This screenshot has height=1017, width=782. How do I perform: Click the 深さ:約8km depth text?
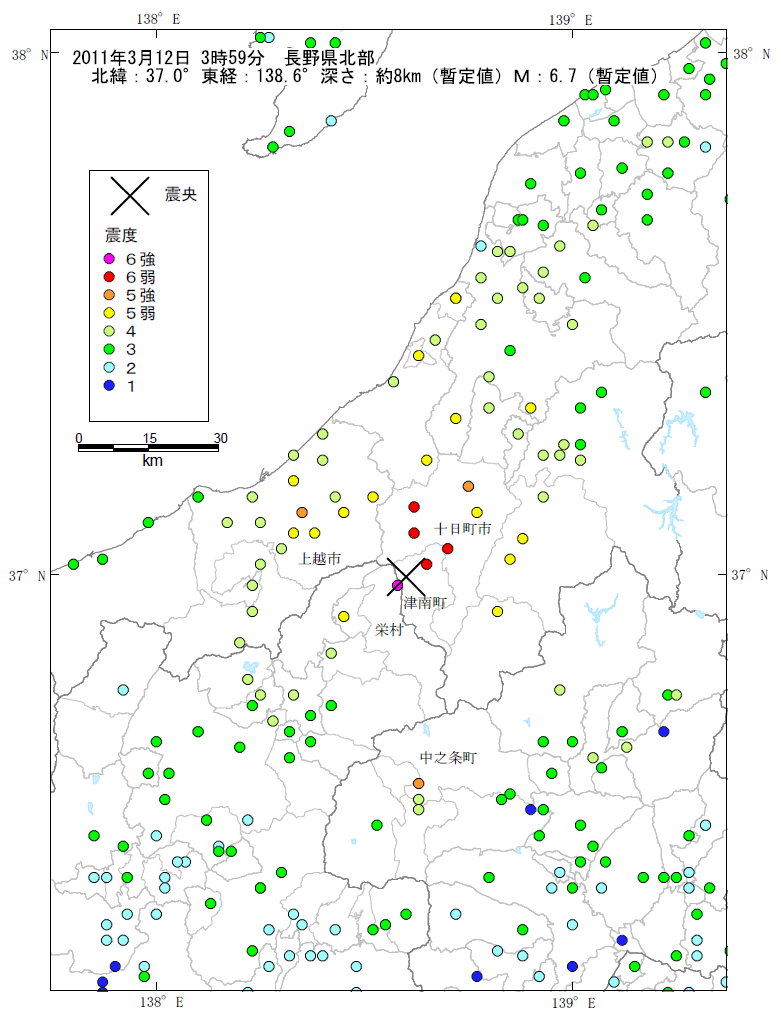point(370,77)
